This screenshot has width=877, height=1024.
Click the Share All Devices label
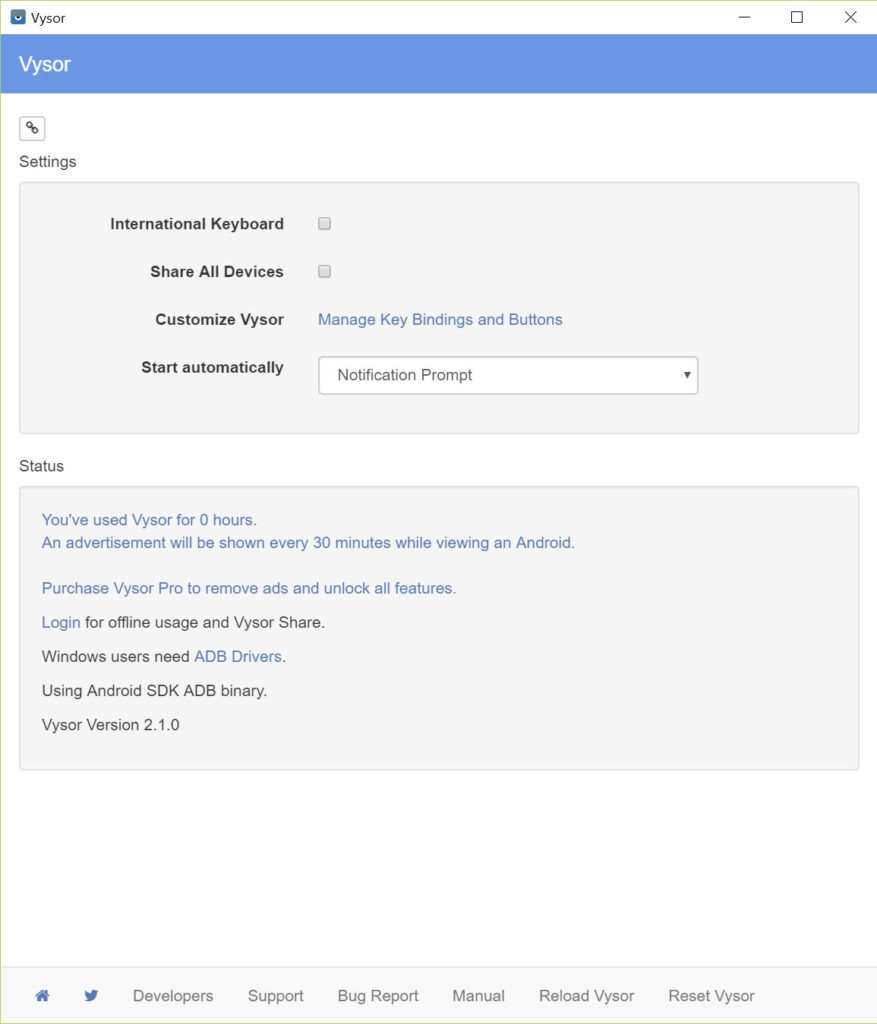(x=217, y=272)
